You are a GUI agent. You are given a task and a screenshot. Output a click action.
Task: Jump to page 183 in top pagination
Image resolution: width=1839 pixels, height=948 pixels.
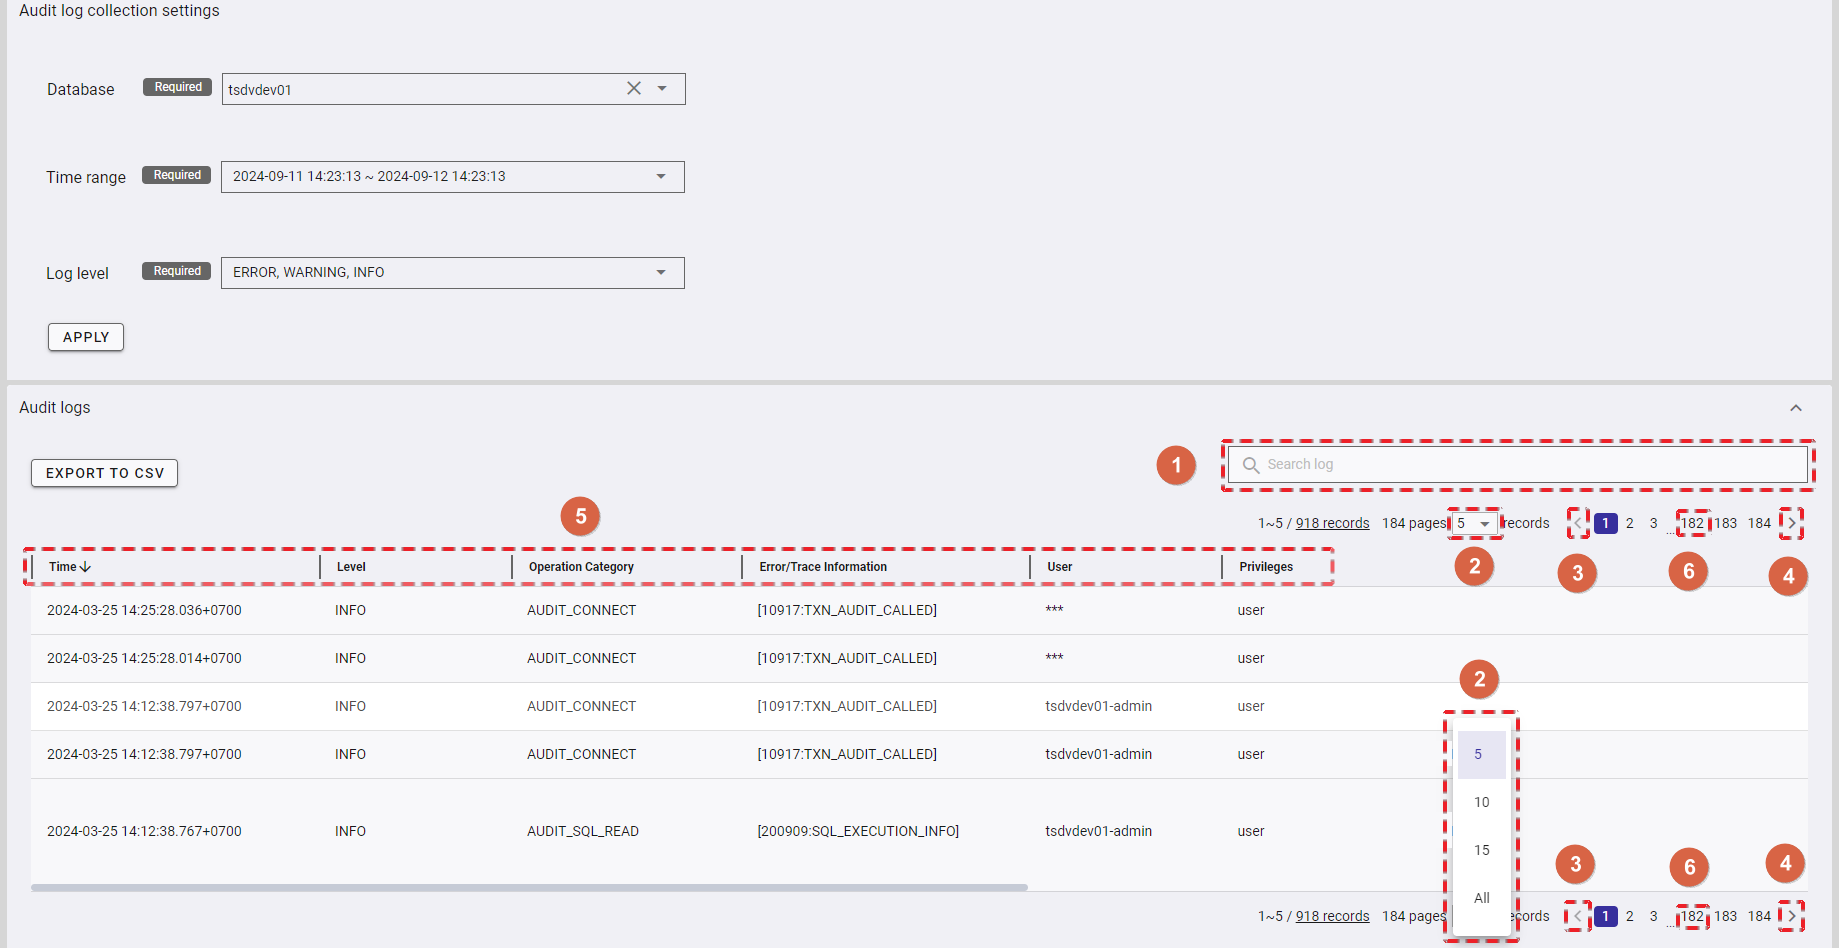[x=1725, y=523]
